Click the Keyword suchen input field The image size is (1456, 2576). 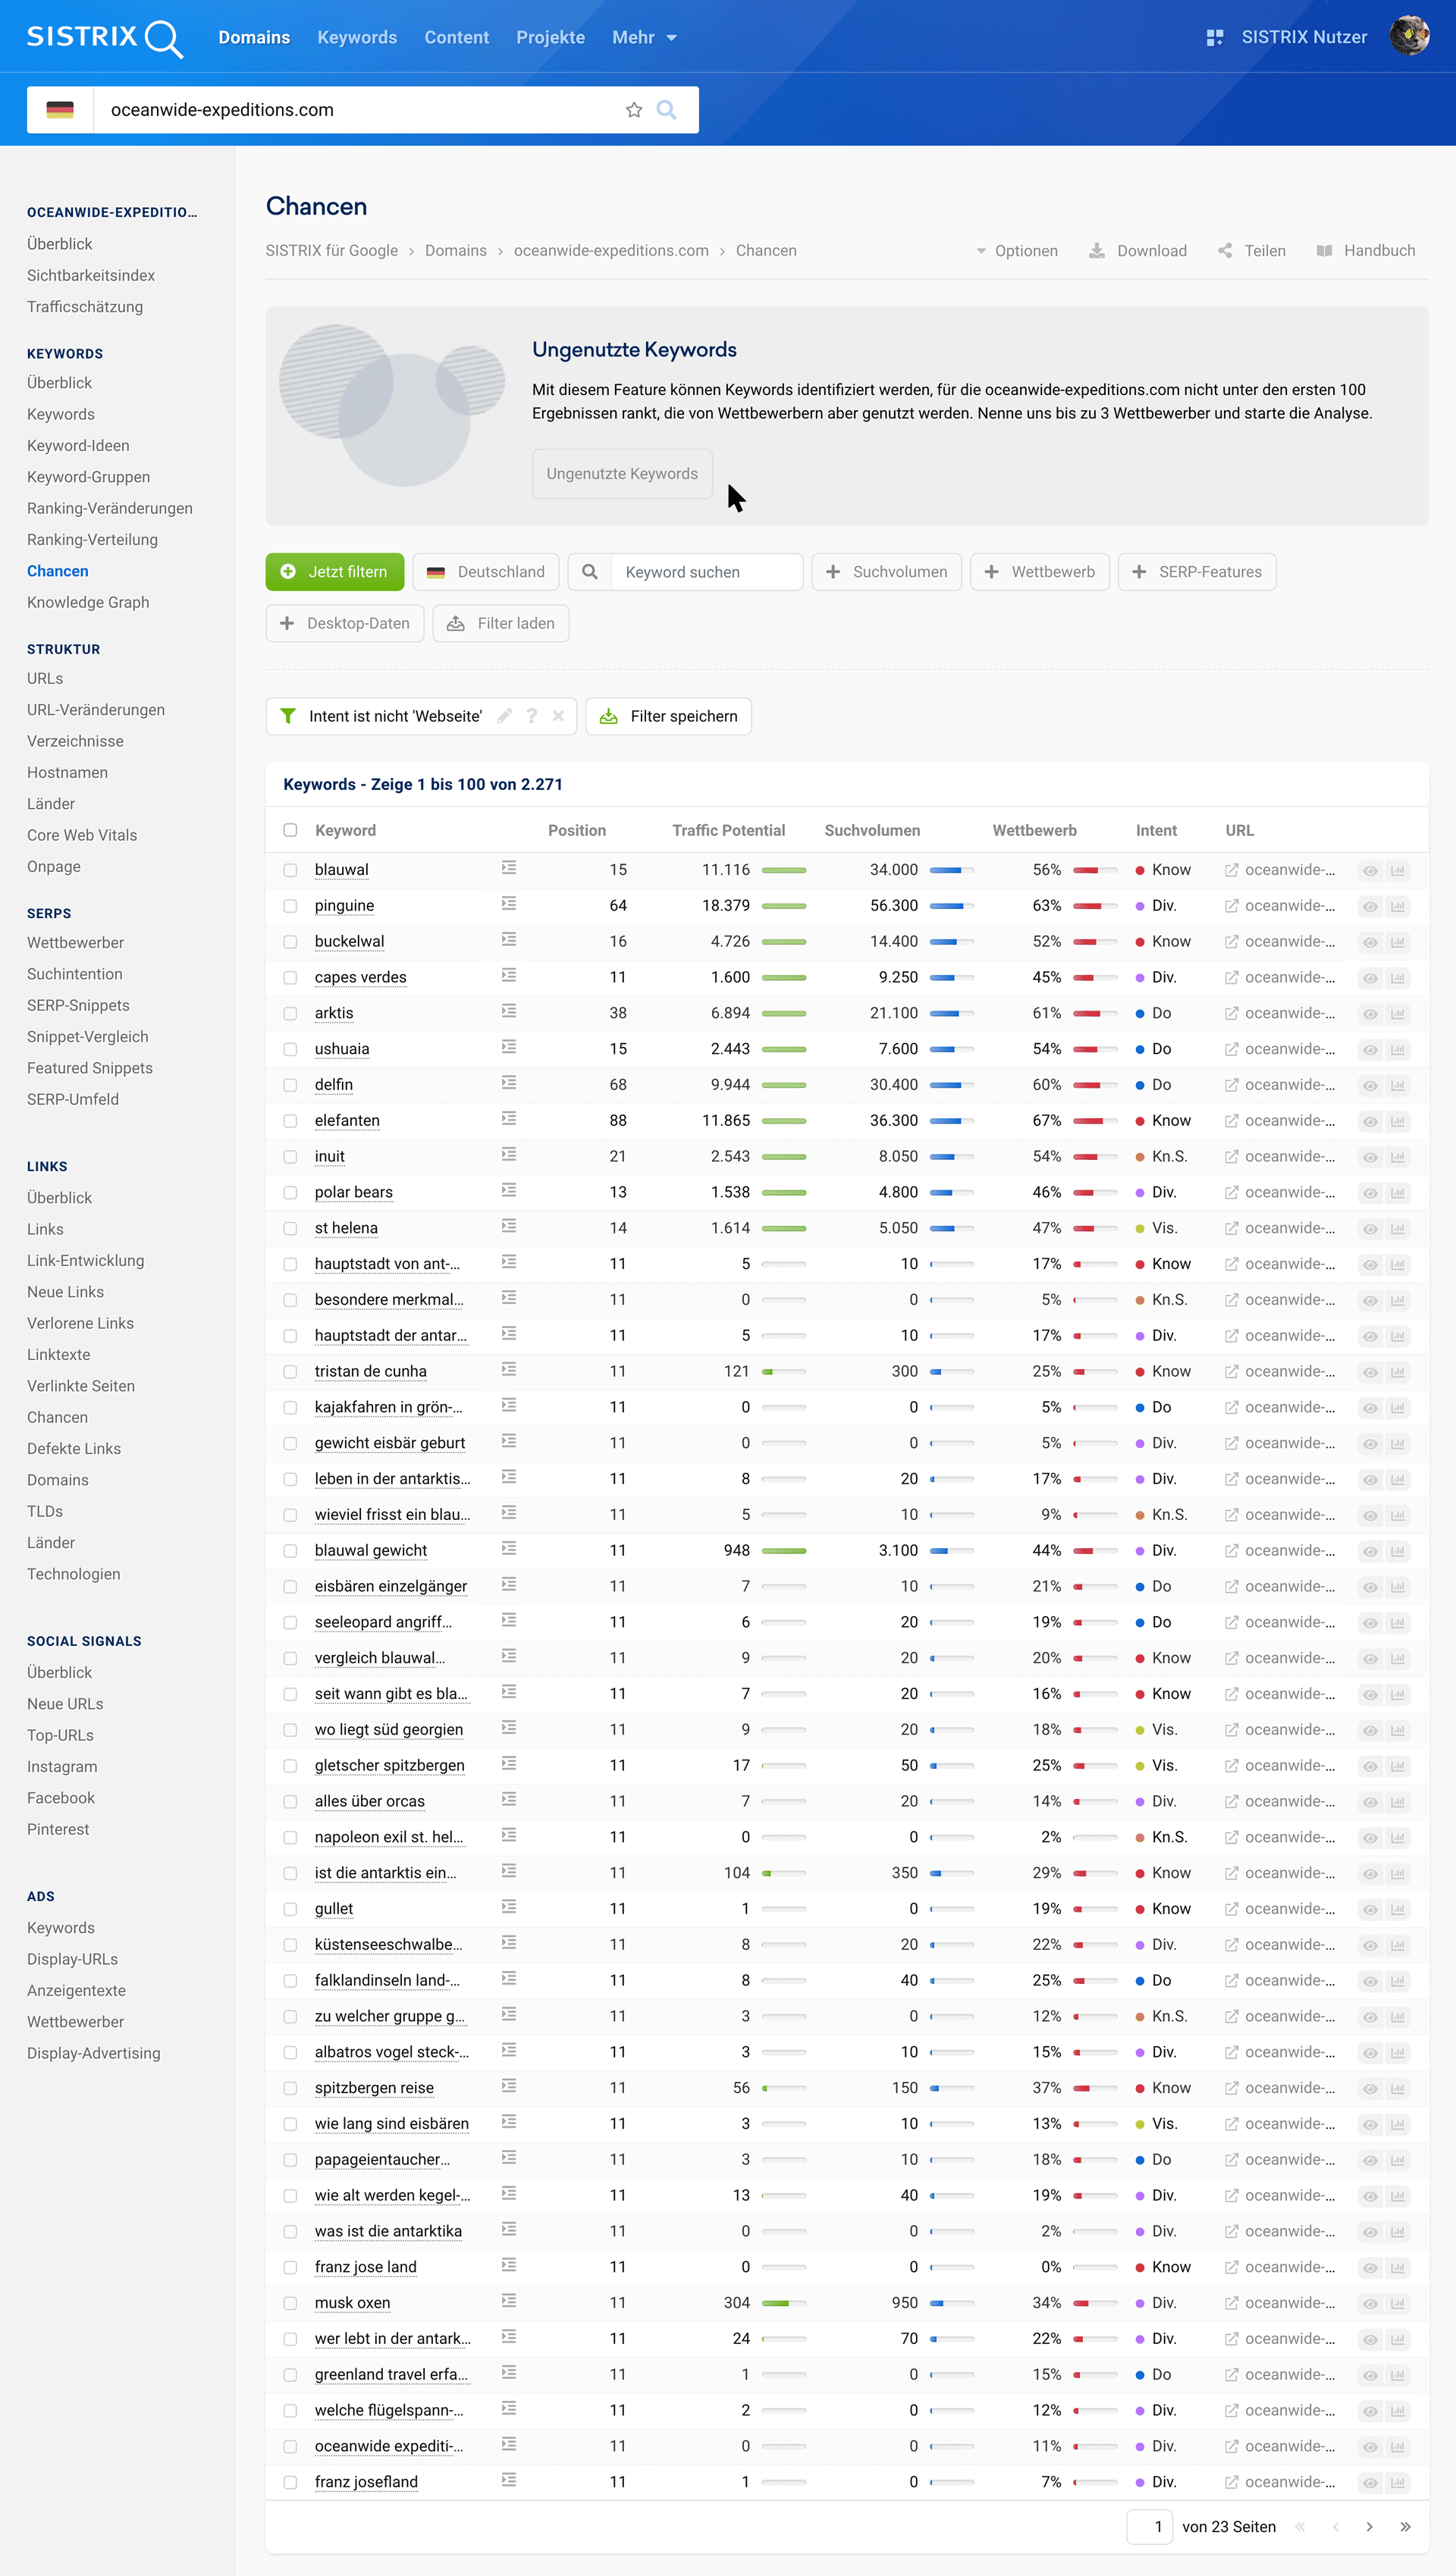705,572
